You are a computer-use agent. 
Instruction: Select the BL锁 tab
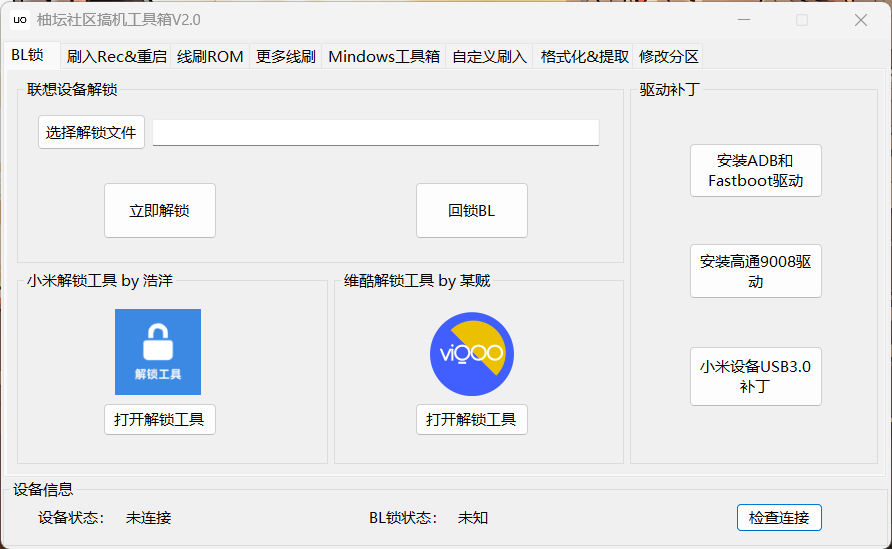tap(28, 55)
